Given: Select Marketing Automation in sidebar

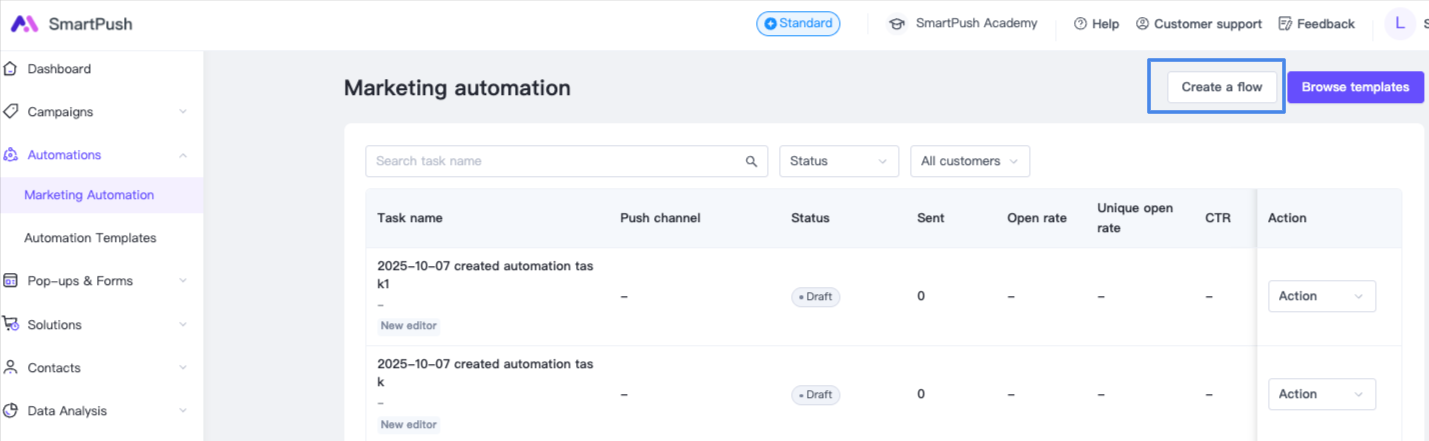Looking at the screenshot, I should [89, 195].
